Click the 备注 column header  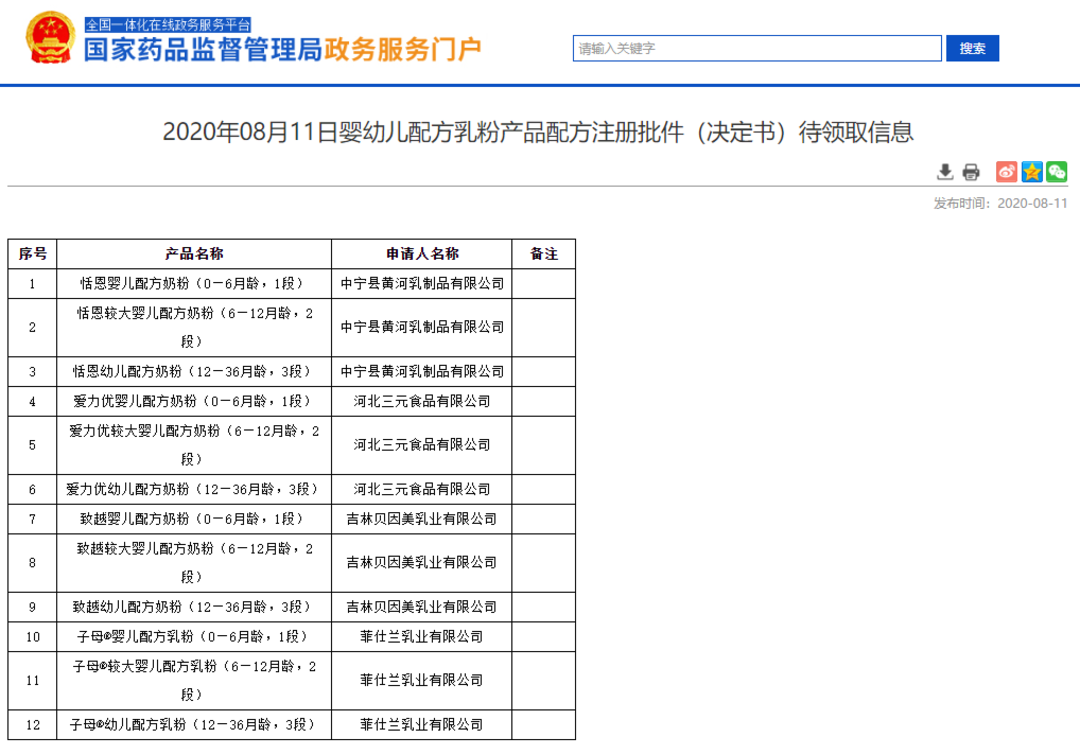[543, 254]
